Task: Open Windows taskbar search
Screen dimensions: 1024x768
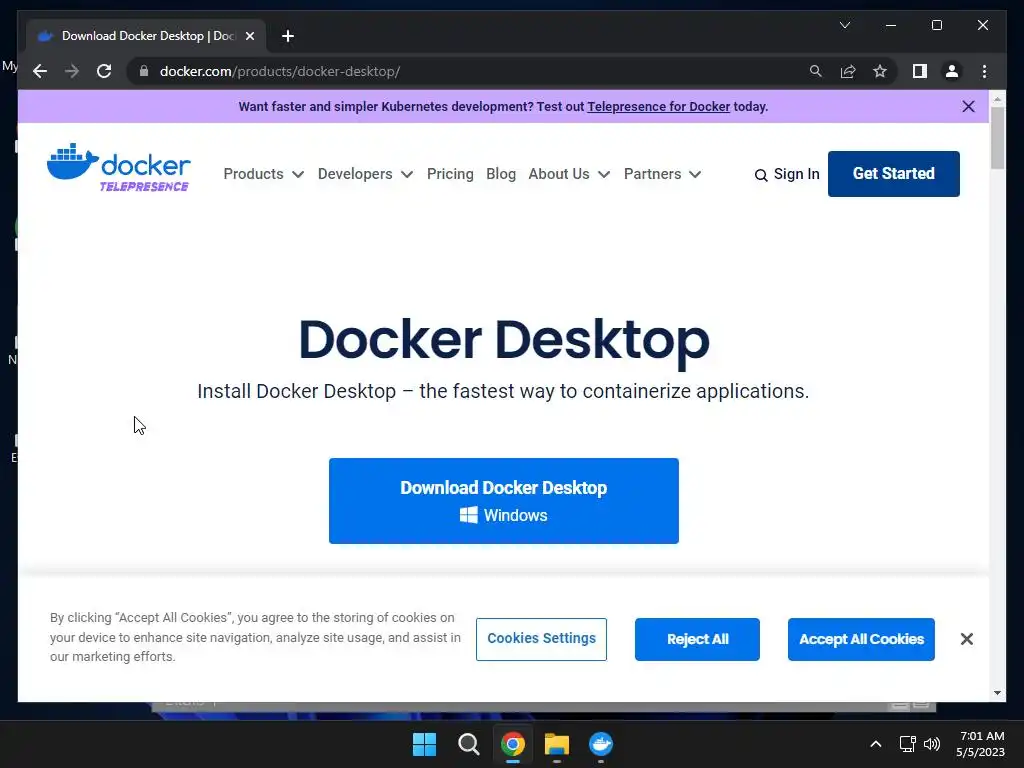Action: (468, 744)
